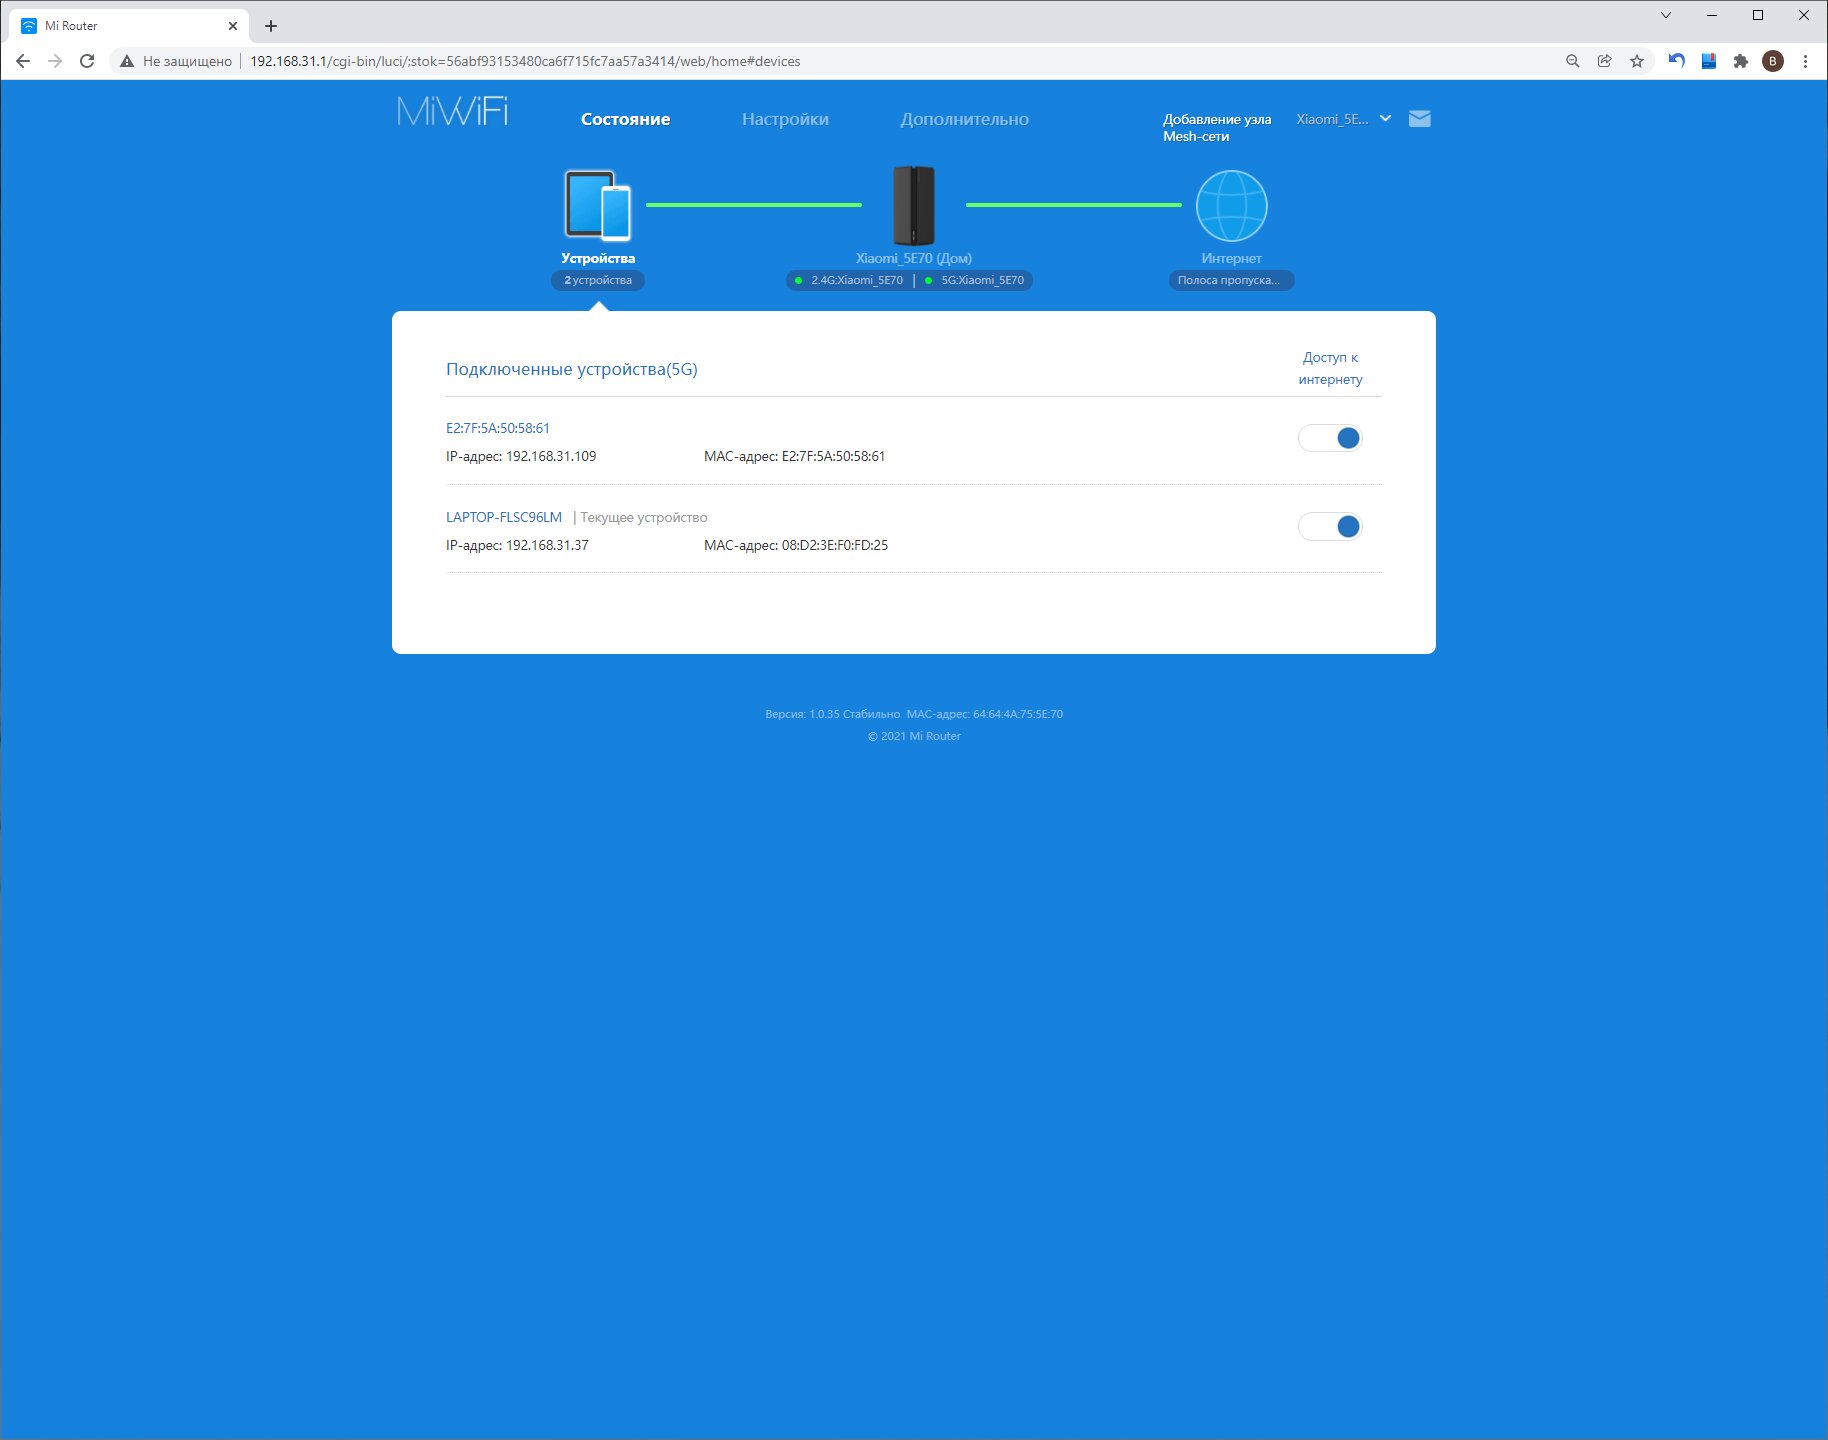Toggle internet access for E2:7F:5A:50:58:61

tap(1330, 438)
